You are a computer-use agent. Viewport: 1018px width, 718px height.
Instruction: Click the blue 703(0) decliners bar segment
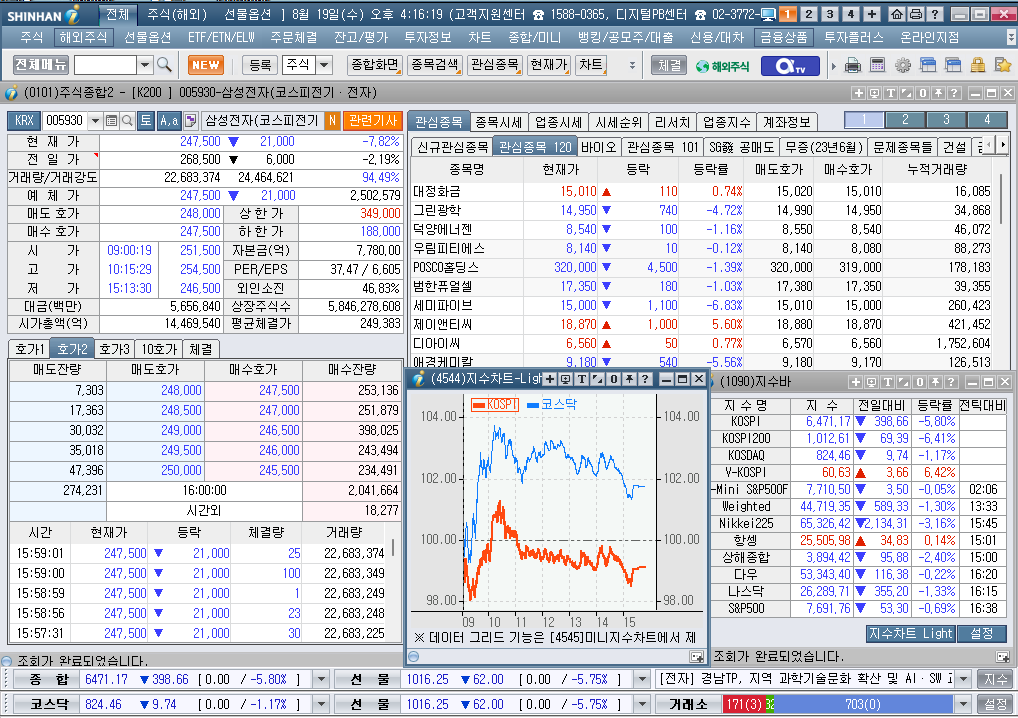pos(863,704)
